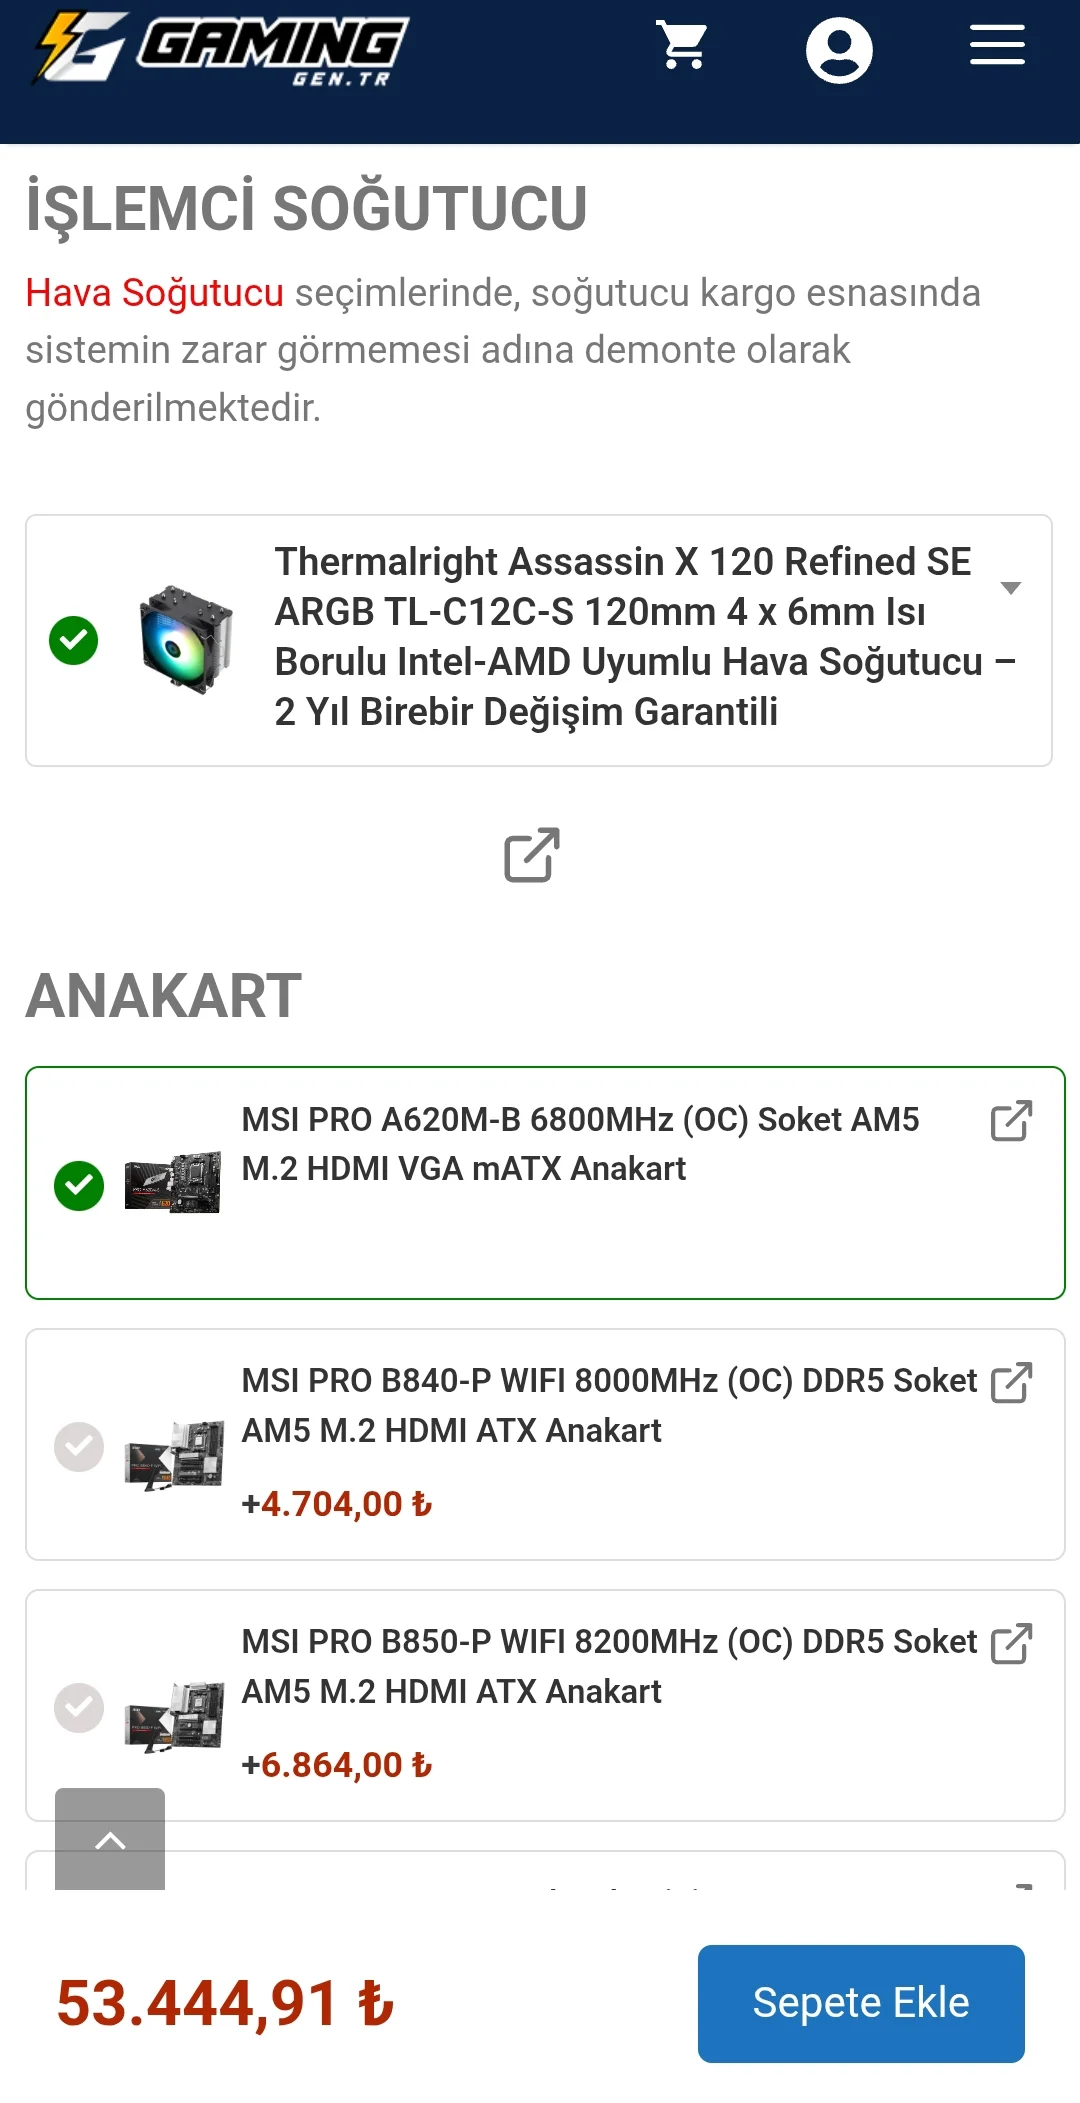Open external link below the cooler selection
This screenshot has height=2103, width=1080.
tap(531, 855)
